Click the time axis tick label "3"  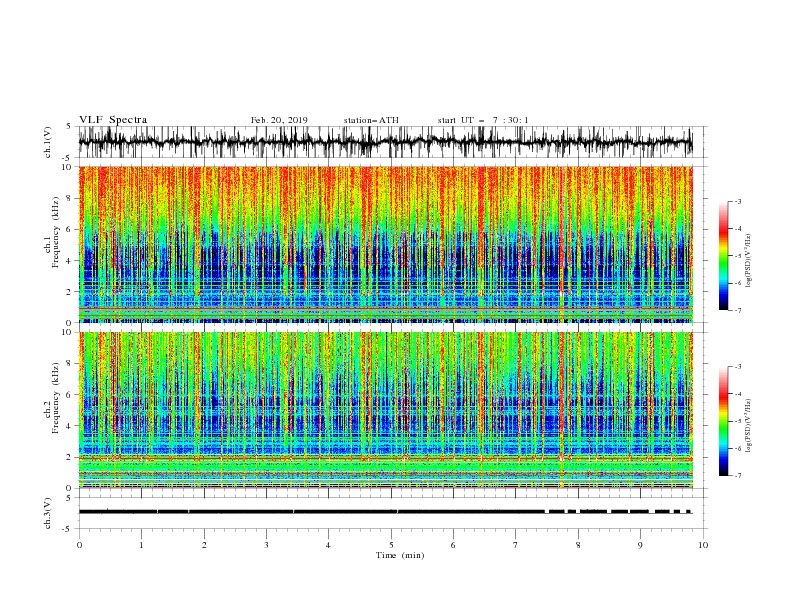[266, 545]
